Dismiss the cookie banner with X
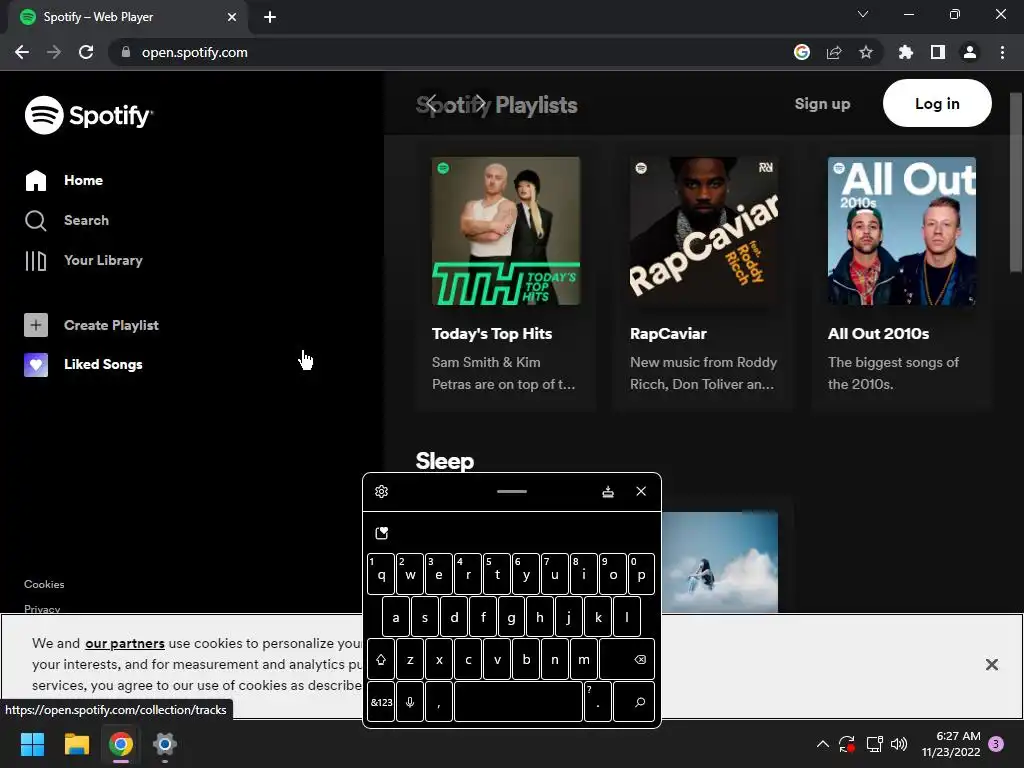The image size is (1024, 768). tap(991, 664)
